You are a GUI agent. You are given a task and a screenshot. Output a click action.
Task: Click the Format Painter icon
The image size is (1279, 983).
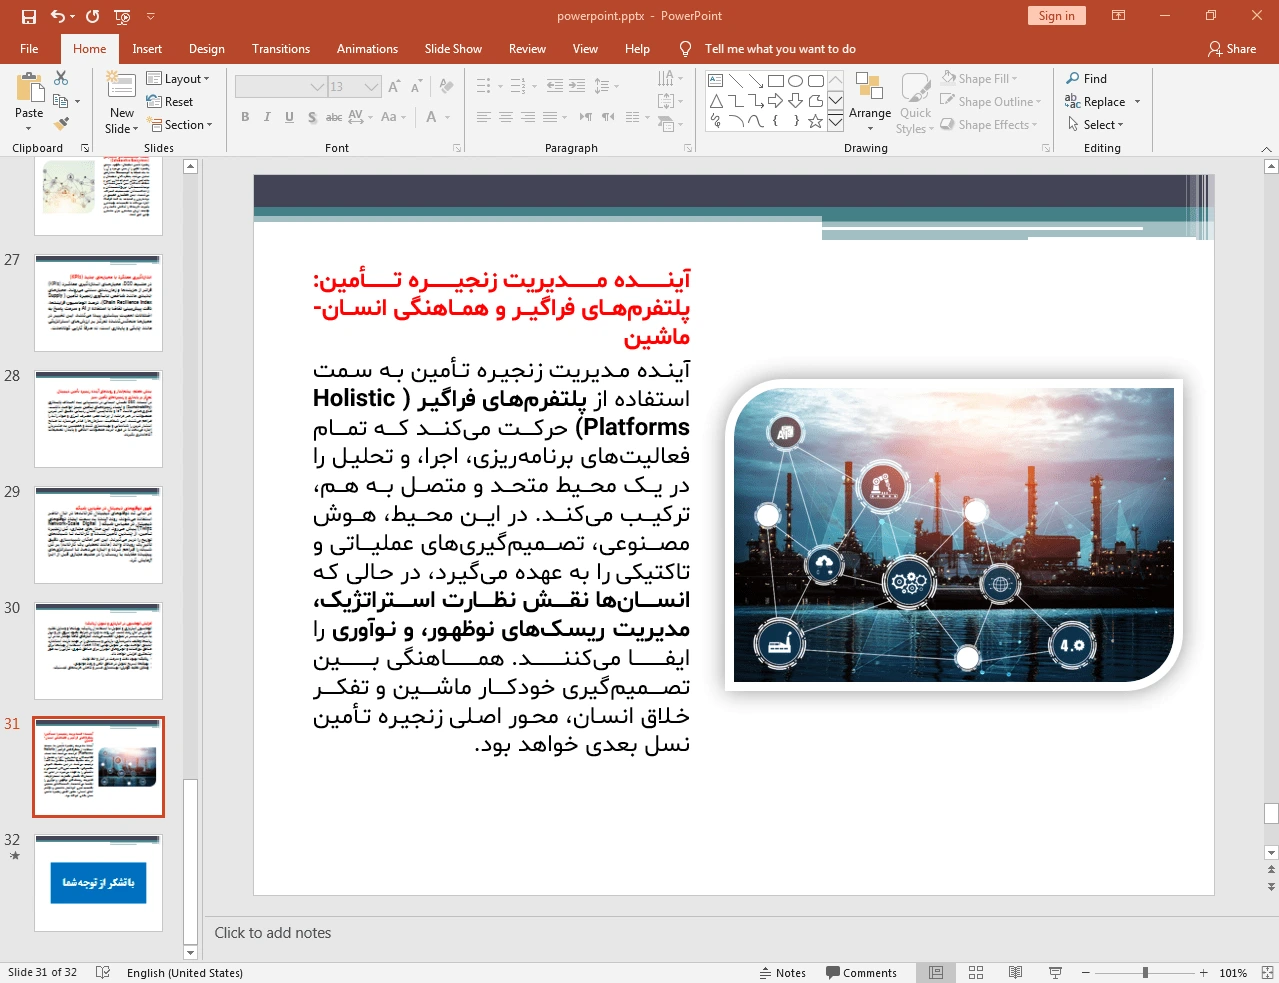(61, 124)
